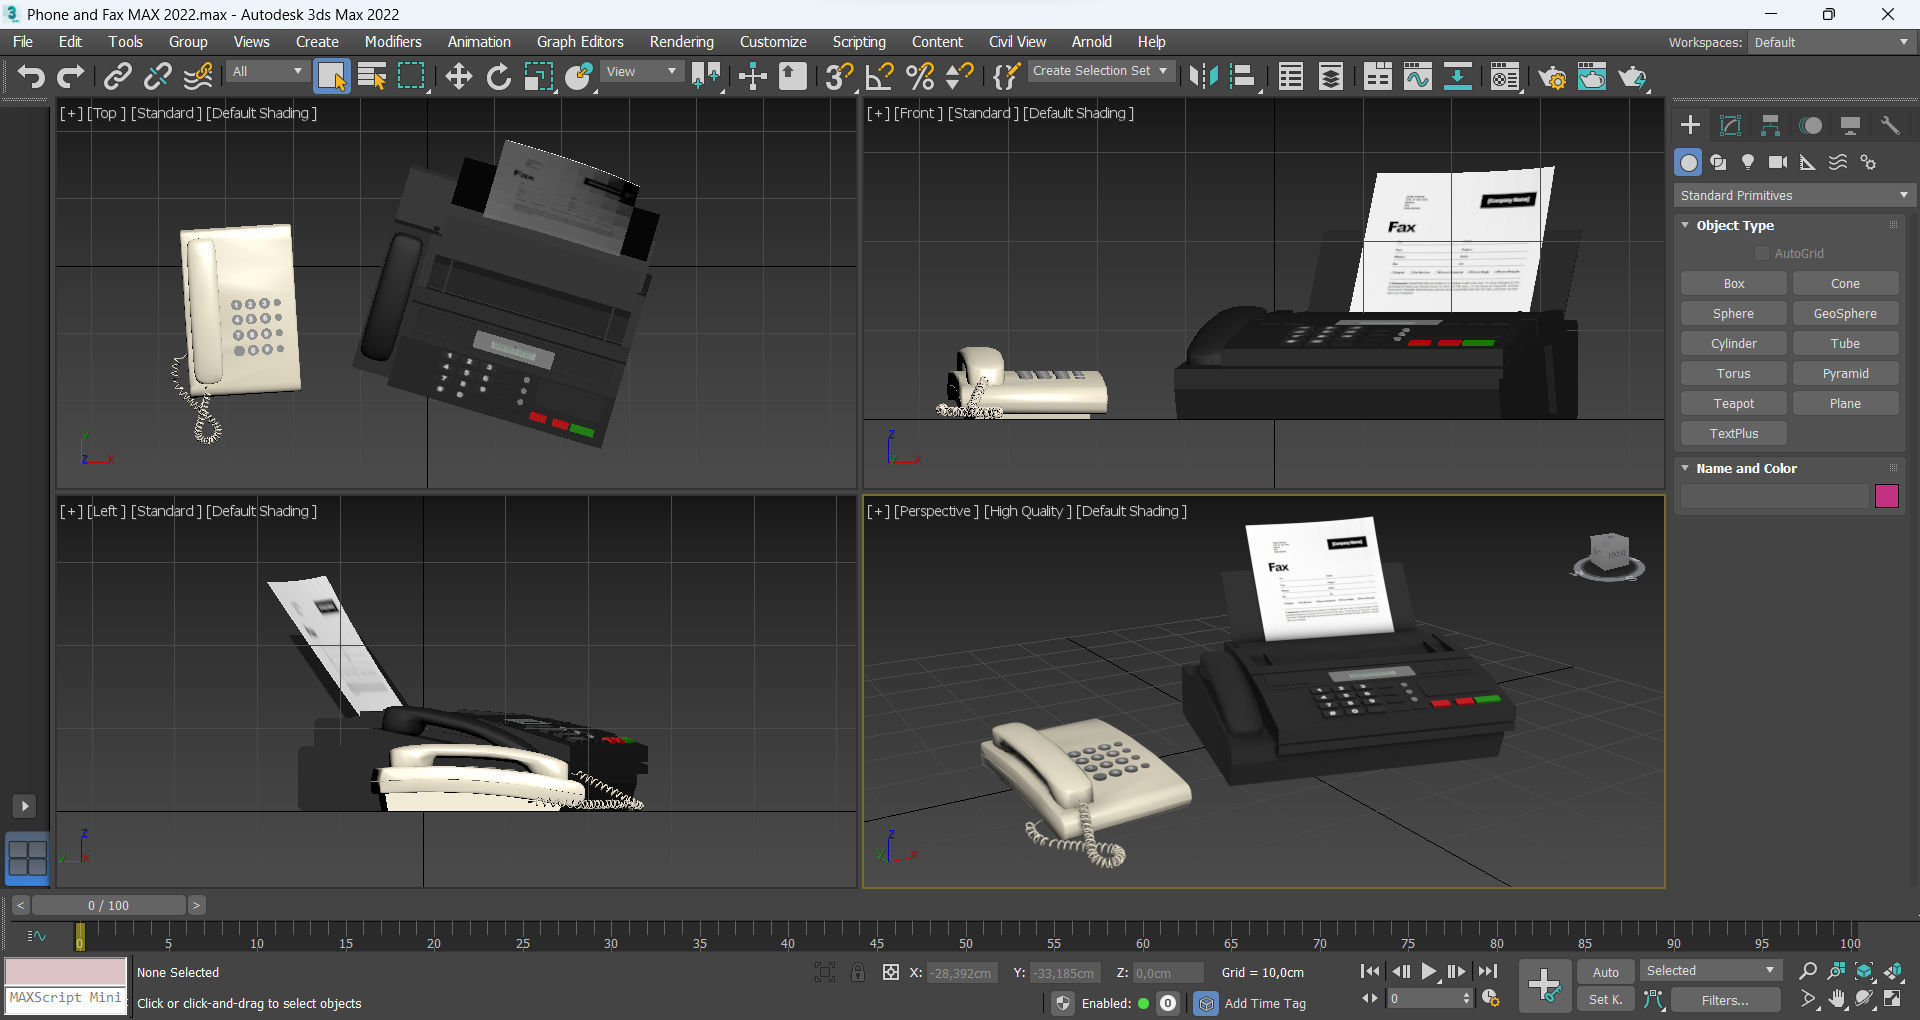Enable the AutoGrid checkbox

point(1762,254)
